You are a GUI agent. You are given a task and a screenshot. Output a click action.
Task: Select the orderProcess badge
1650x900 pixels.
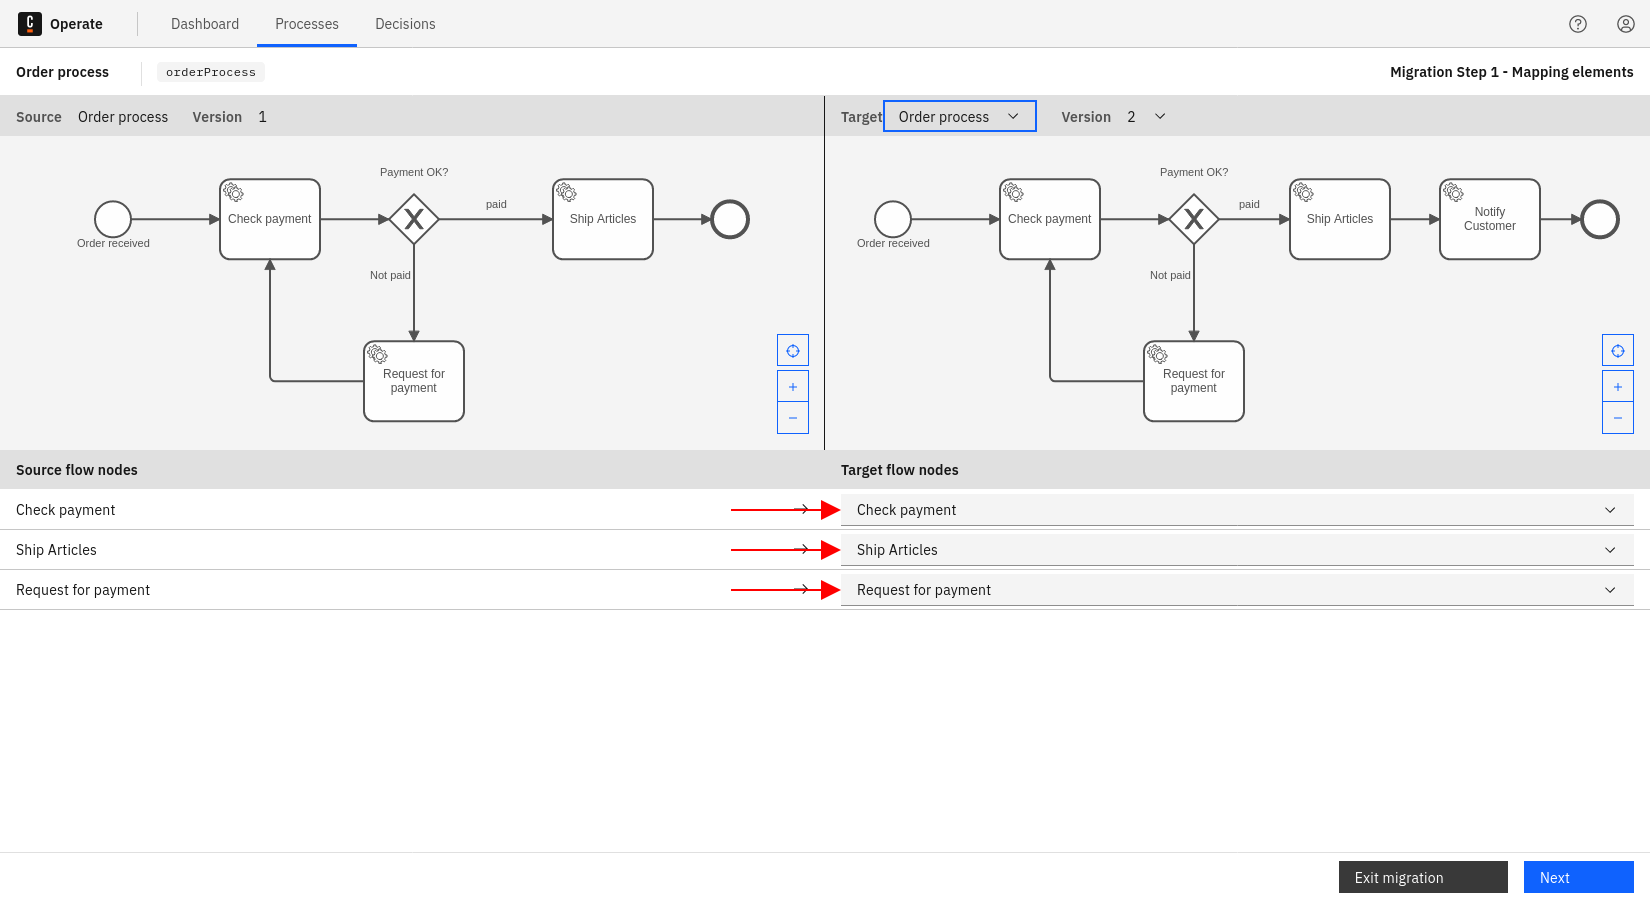coord(210,71)
